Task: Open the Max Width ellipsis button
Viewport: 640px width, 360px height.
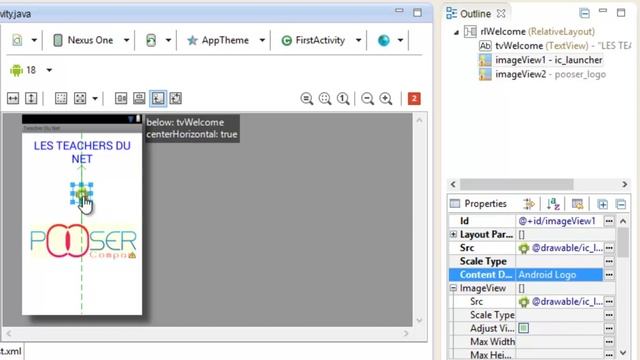Action: pyautogui.click(x=609, y=342)
